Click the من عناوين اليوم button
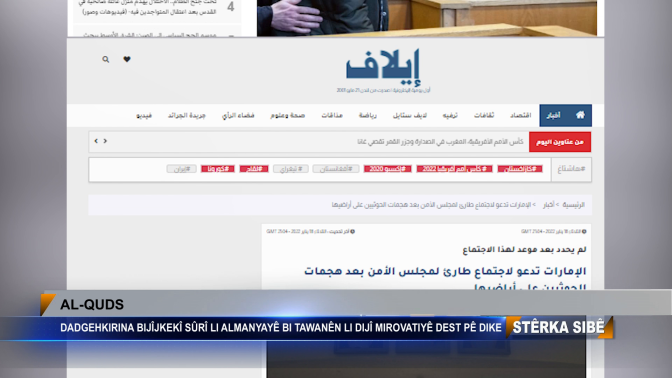This screenshot has height=378, width=672. pyautogui.click(x=560, y=142)
